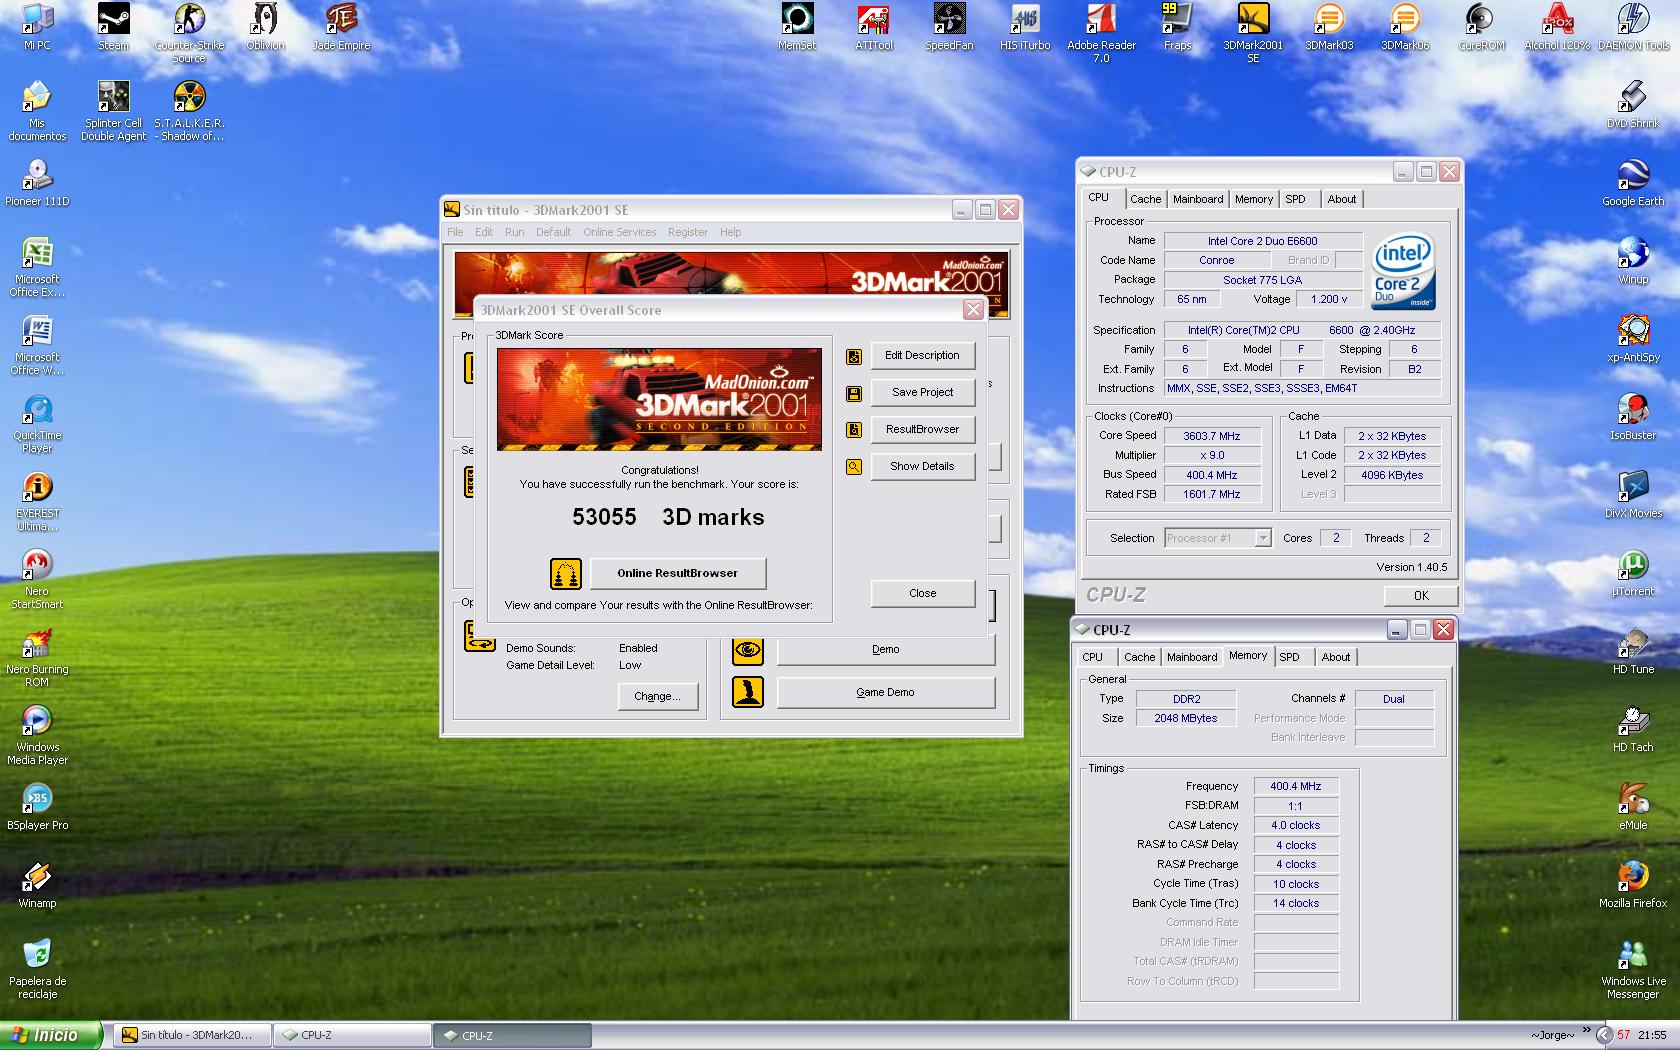This screenshot has height=1050, width=1680.
Task: Click the 2048 MBytes memory size value
Action: pyautogui.click(x=1185, y=718)
